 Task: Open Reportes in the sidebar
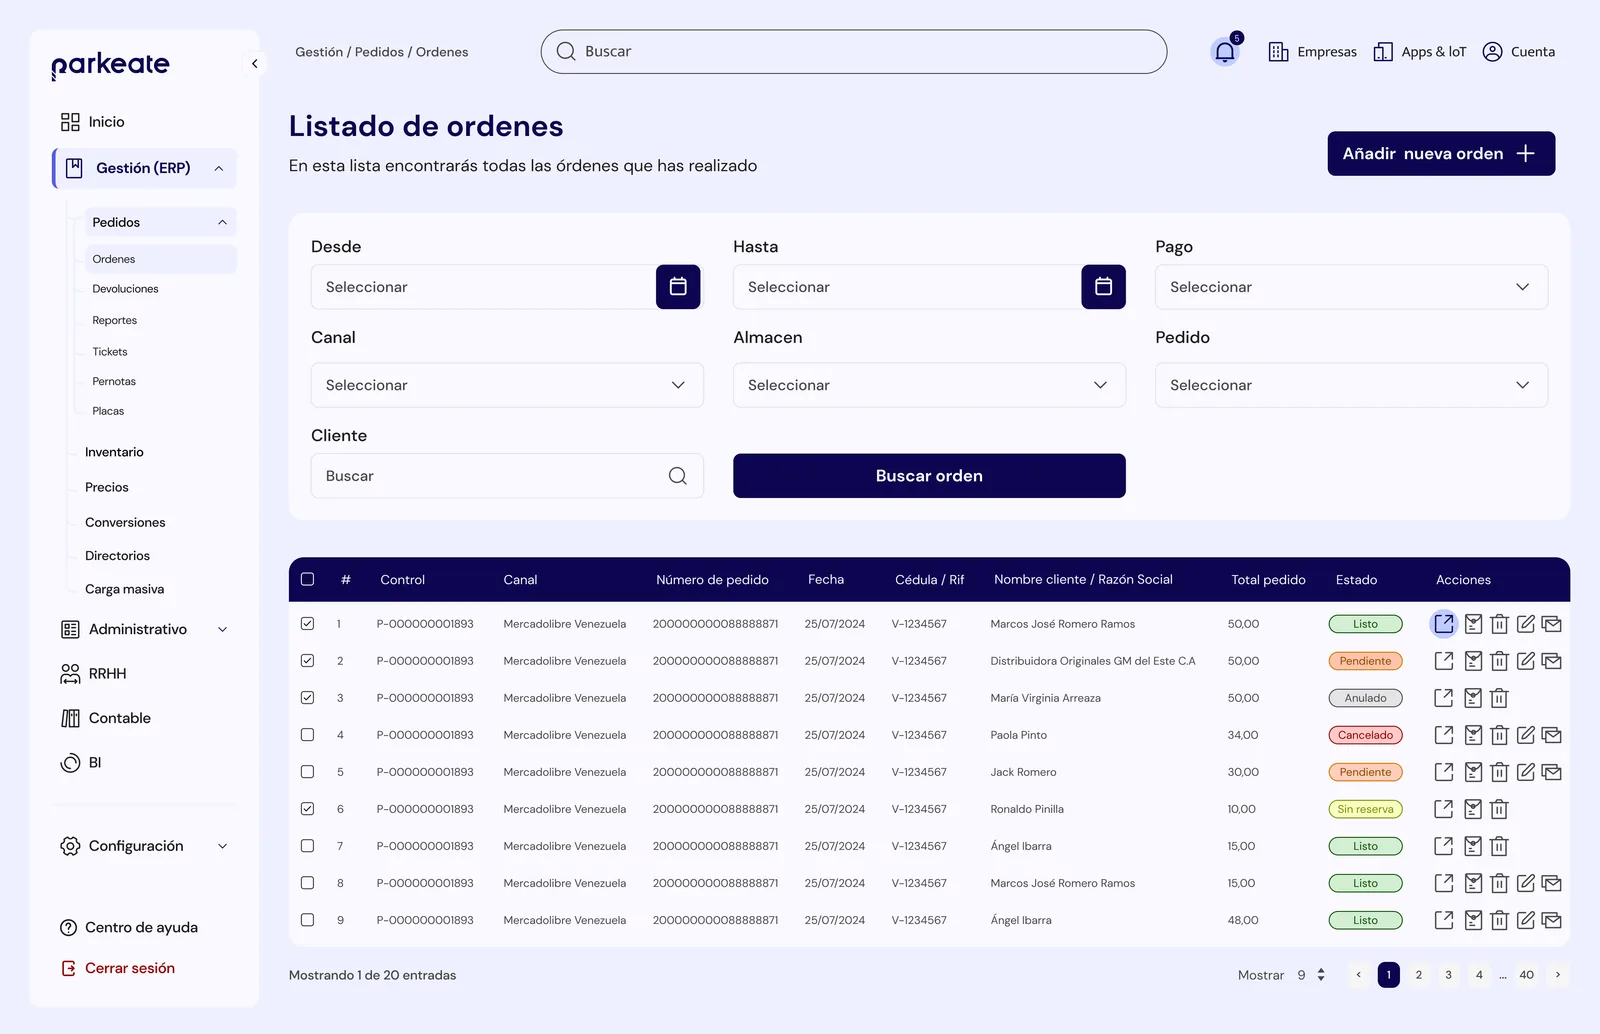pyautogui.click(x=114, y=320)
